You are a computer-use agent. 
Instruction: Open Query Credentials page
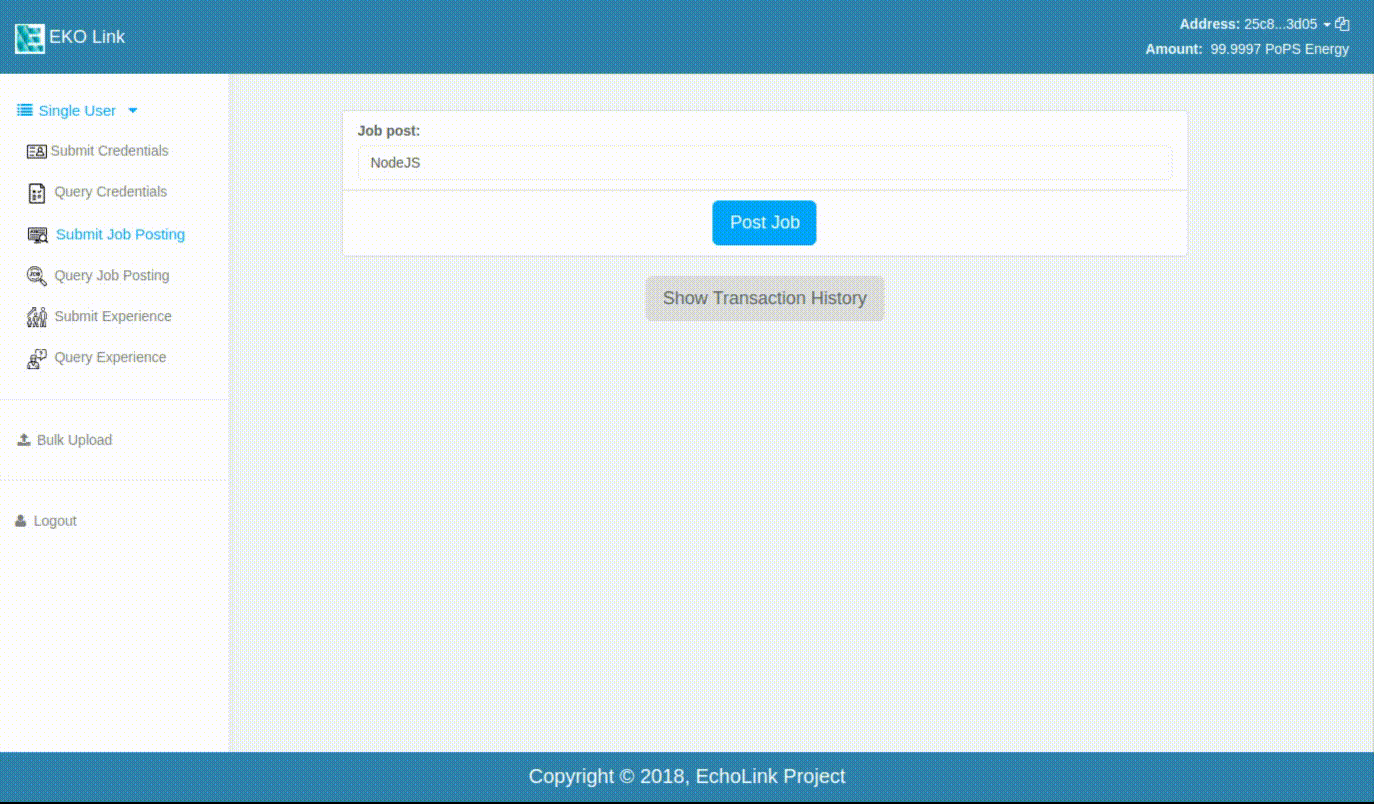(110, 192)
